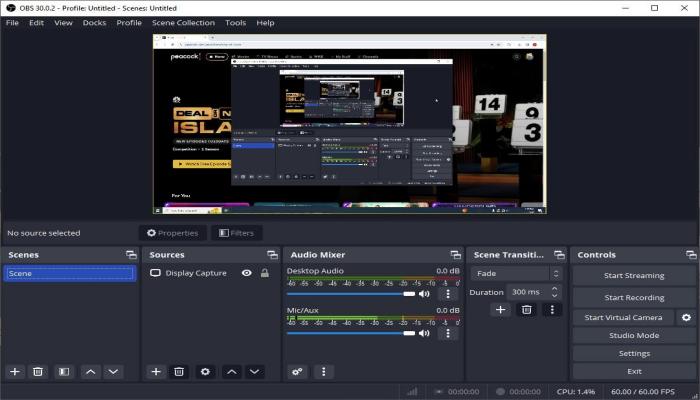The image size is (700, 400).
Task: Add a new source with plus icon
Action: [156, 371]
